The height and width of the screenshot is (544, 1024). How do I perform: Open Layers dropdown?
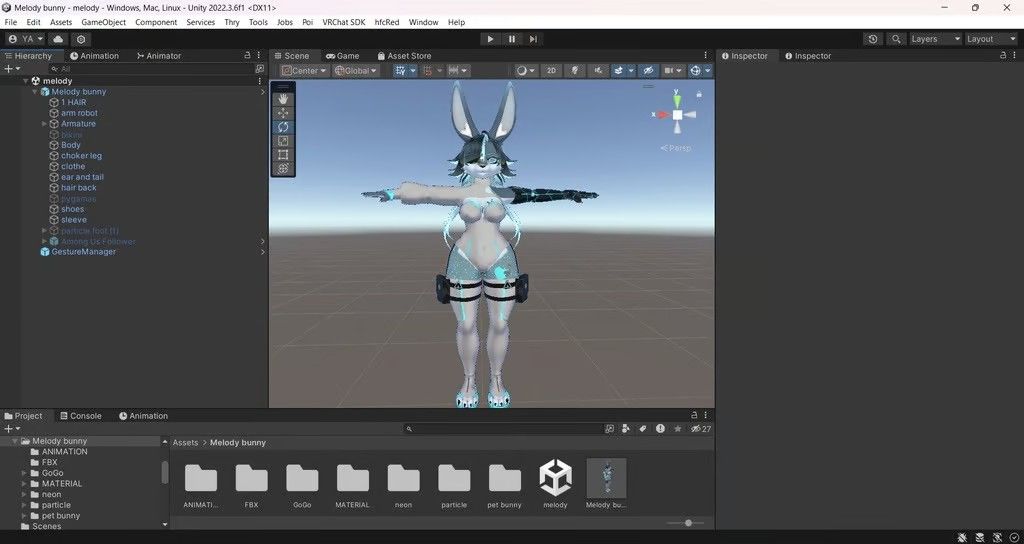point(936,39)
